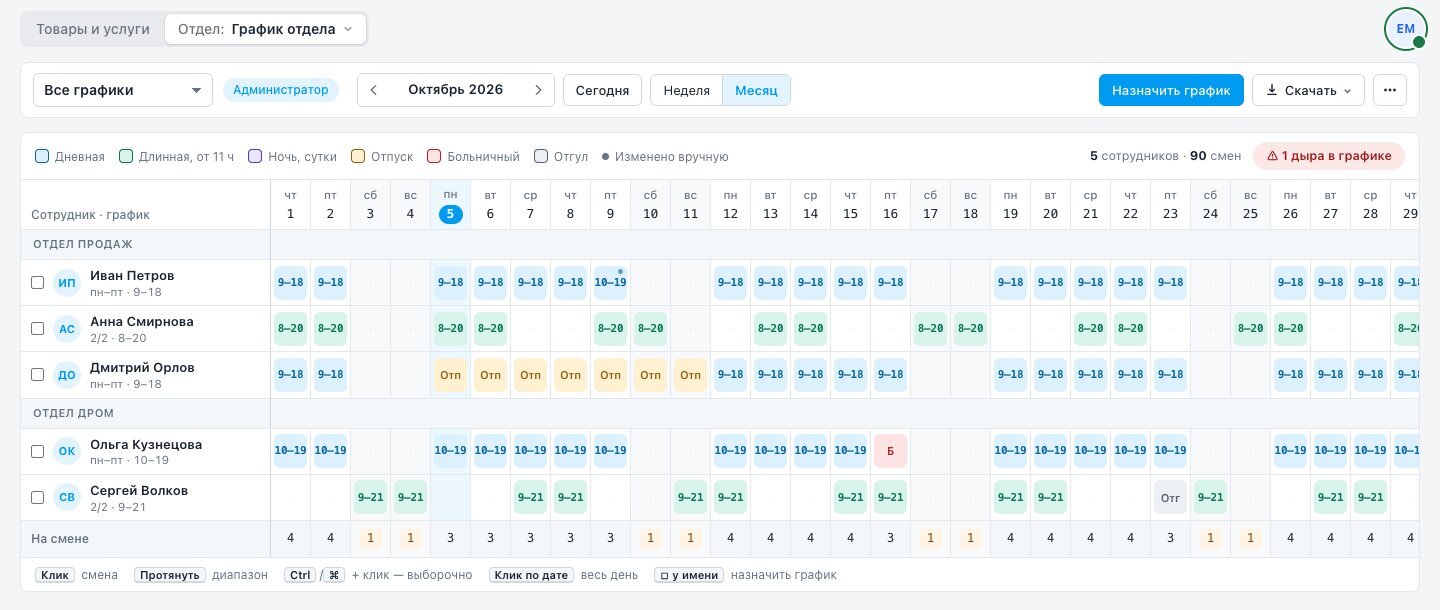Click Ivan Petrov's ИП avatar
Image resolution: width=1440 pixels, height=610 pixels.
tap(67, 283)
